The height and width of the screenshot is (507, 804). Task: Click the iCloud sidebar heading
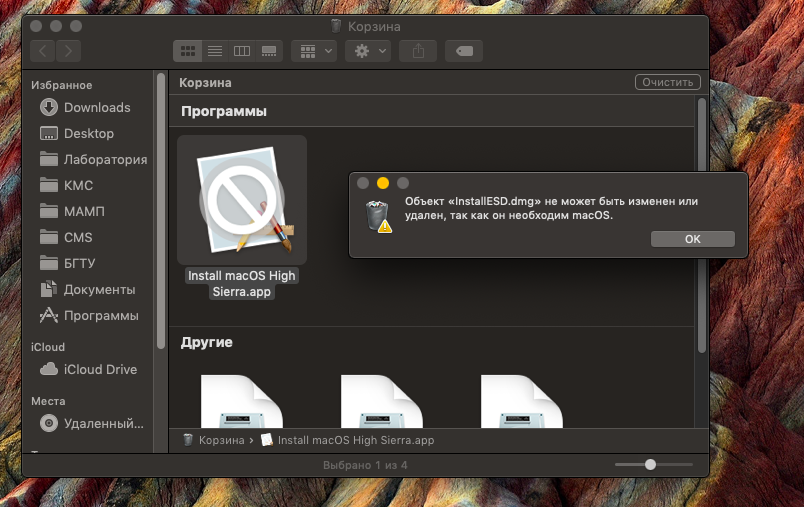tap(48, 347)
